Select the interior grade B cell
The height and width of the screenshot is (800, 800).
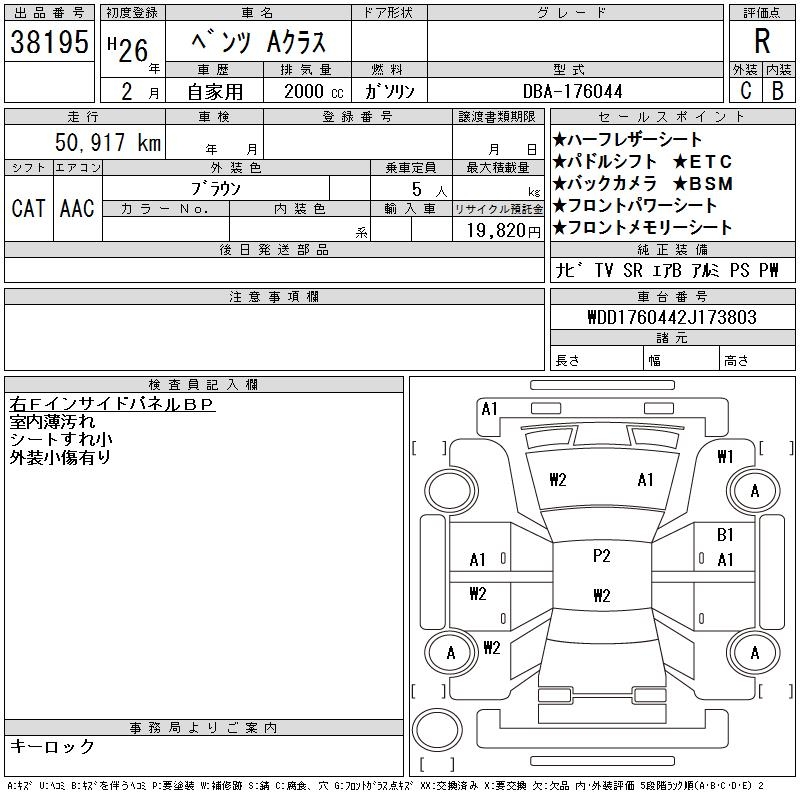777,91
